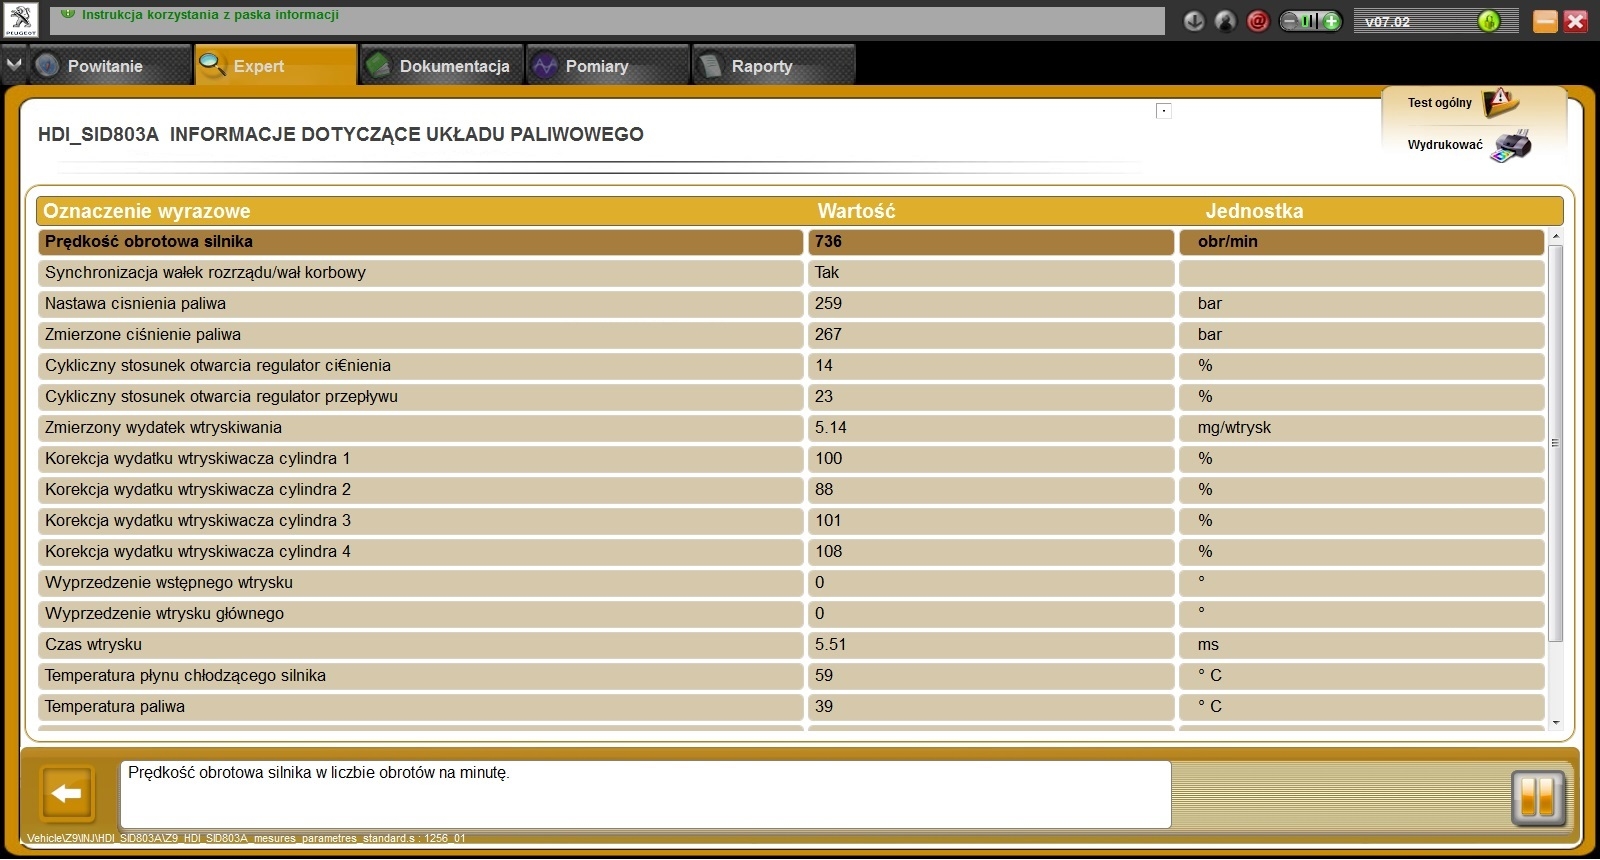Close the diagnostic application with red X

(1576, 21)
